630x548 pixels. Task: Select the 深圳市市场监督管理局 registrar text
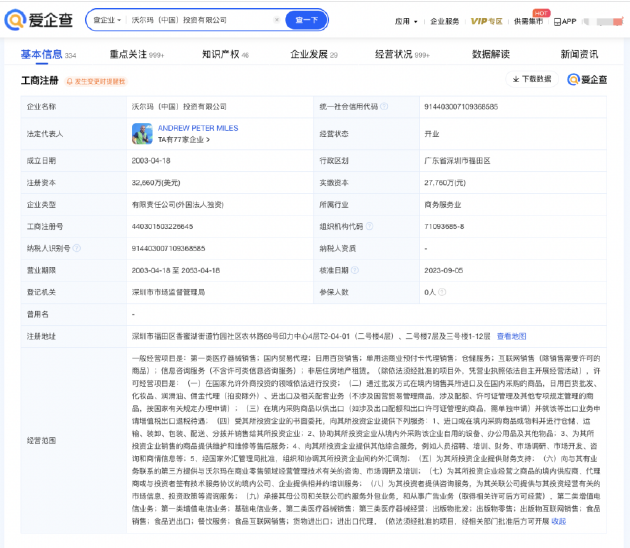coord(168,292)
